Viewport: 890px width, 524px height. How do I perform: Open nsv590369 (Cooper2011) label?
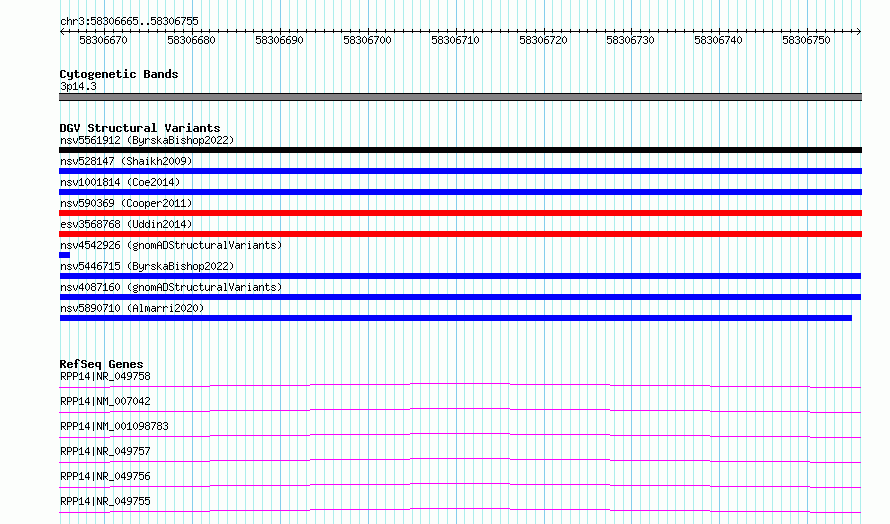(126, 203)
